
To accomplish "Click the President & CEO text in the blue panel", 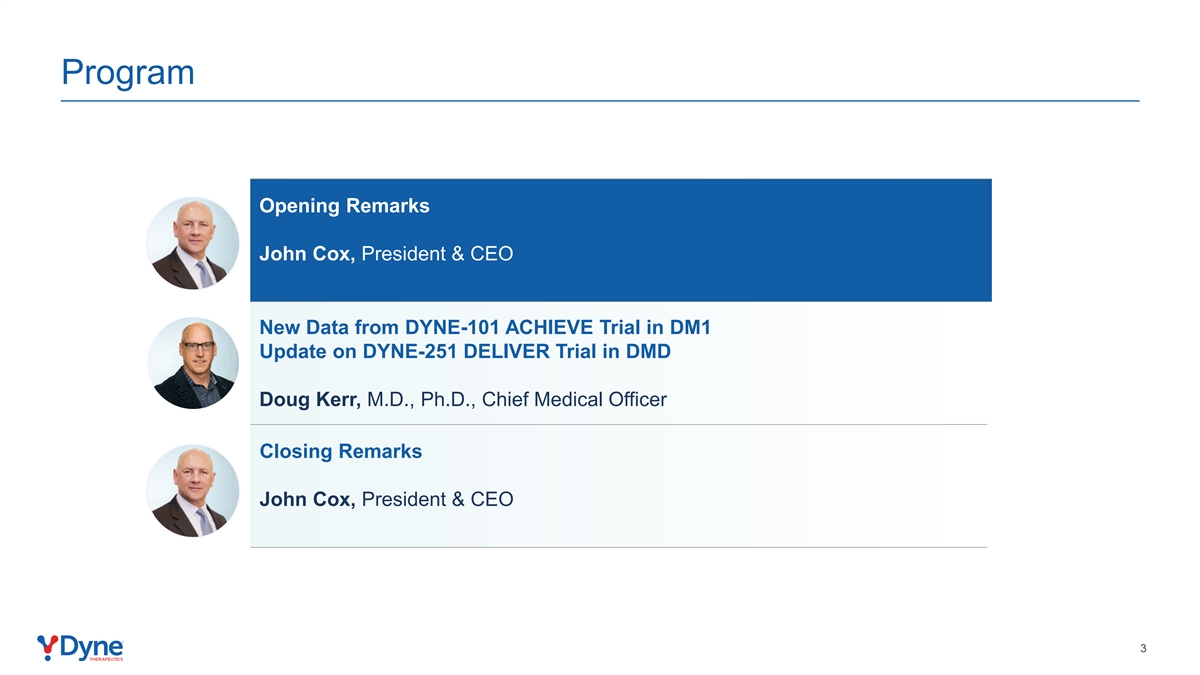I will [x=437, y=254].
